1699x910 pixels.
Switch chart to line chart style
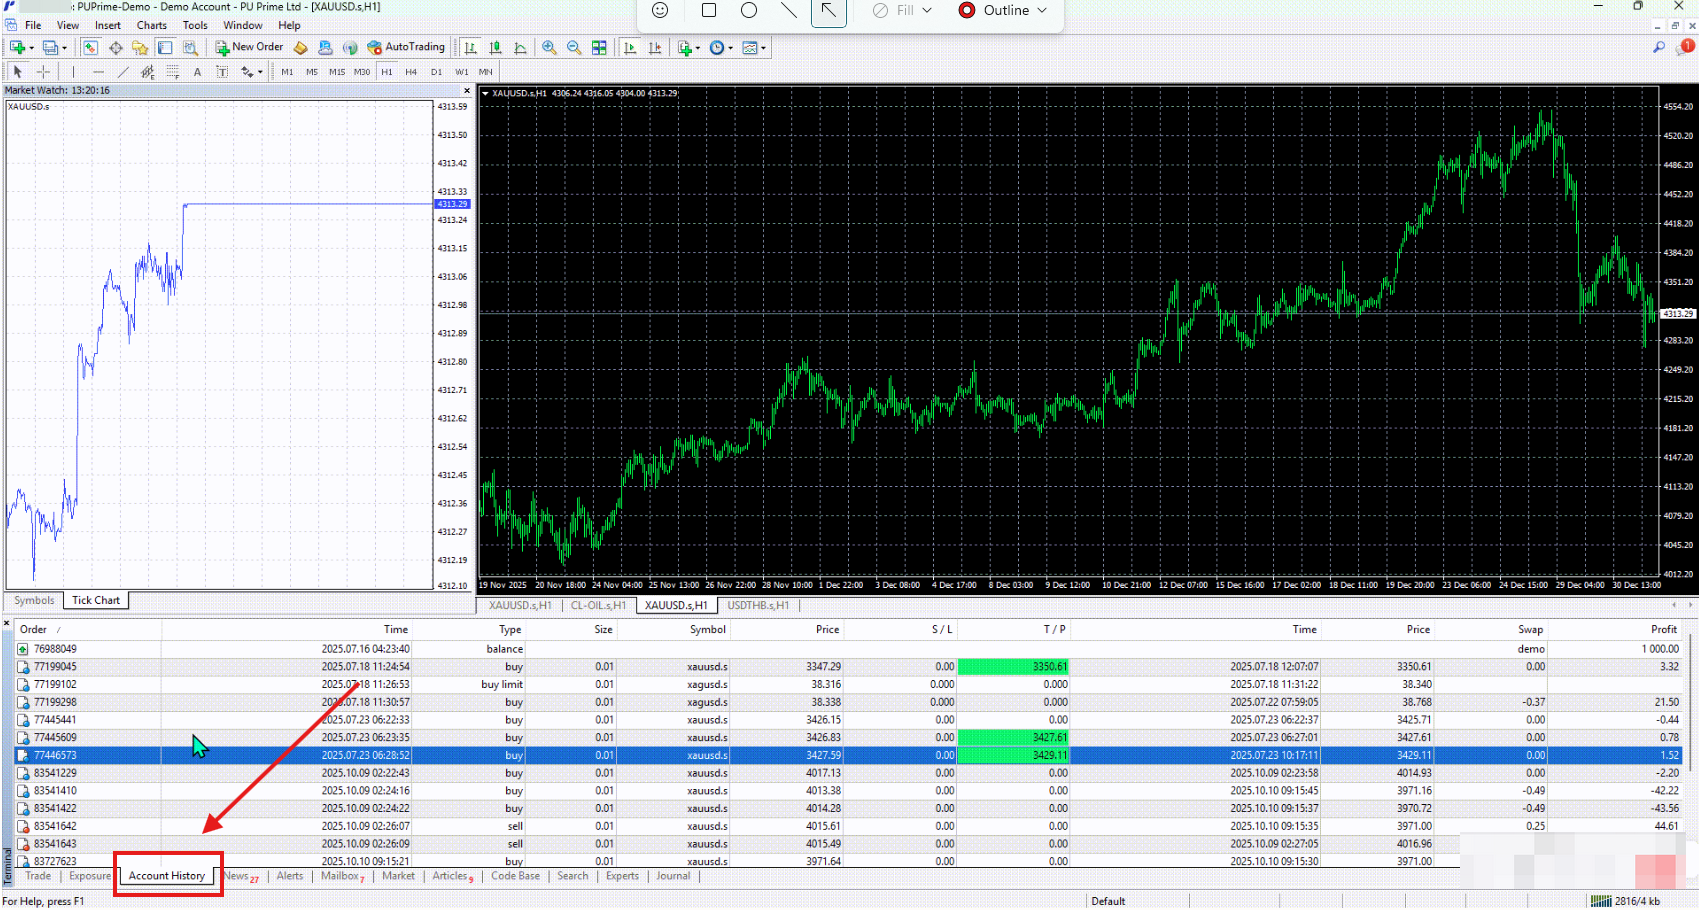pos(520,47)
